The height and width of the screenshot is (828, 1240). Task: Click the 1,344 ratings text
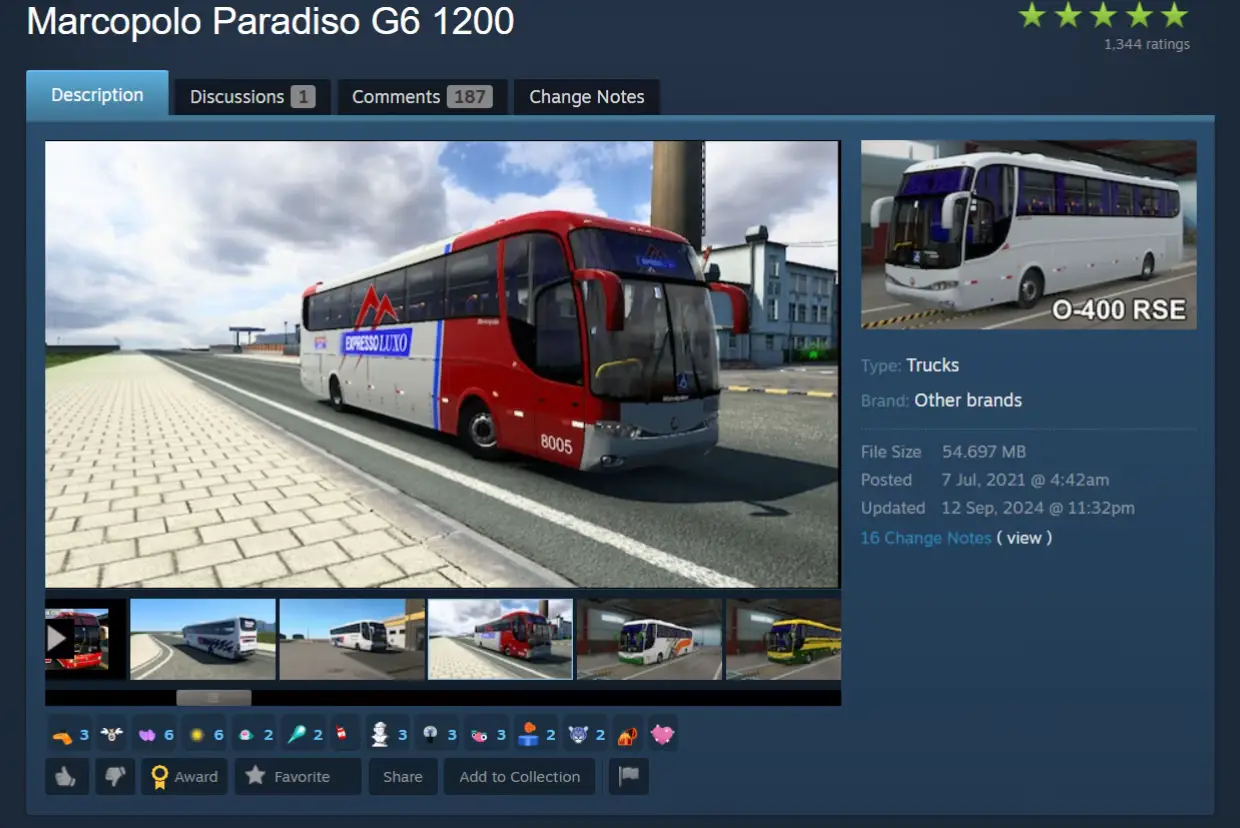[x=1147, y=45]
